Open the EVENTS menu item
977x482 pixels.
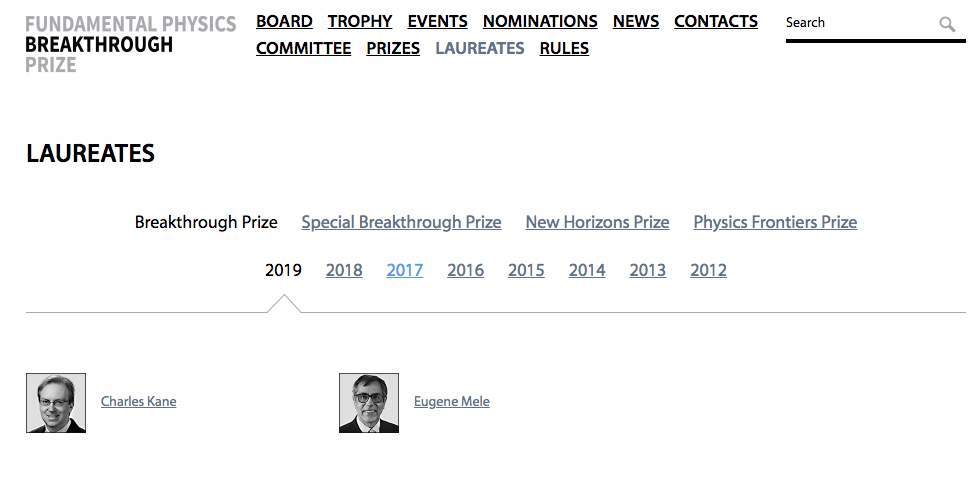click(x=437, y=21)
